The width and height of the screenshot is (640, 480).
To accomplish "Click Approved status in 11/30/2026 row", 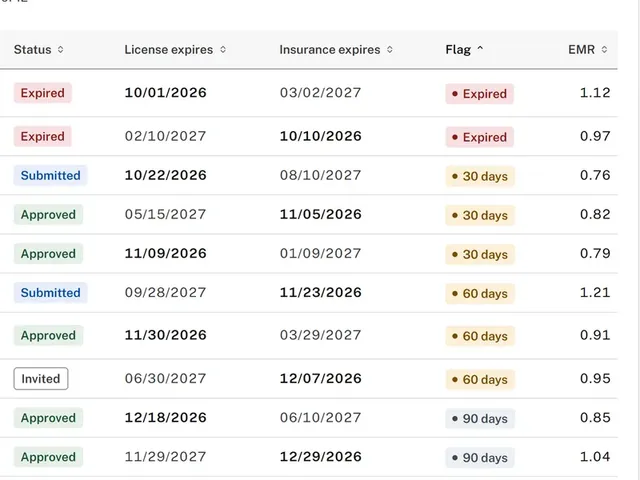I will (x=48, y=336).
